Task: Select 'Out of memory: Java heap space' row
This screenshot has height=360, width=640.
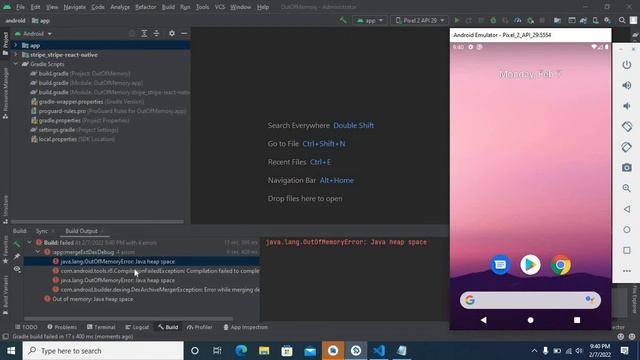Action: (x=89, y=299)
